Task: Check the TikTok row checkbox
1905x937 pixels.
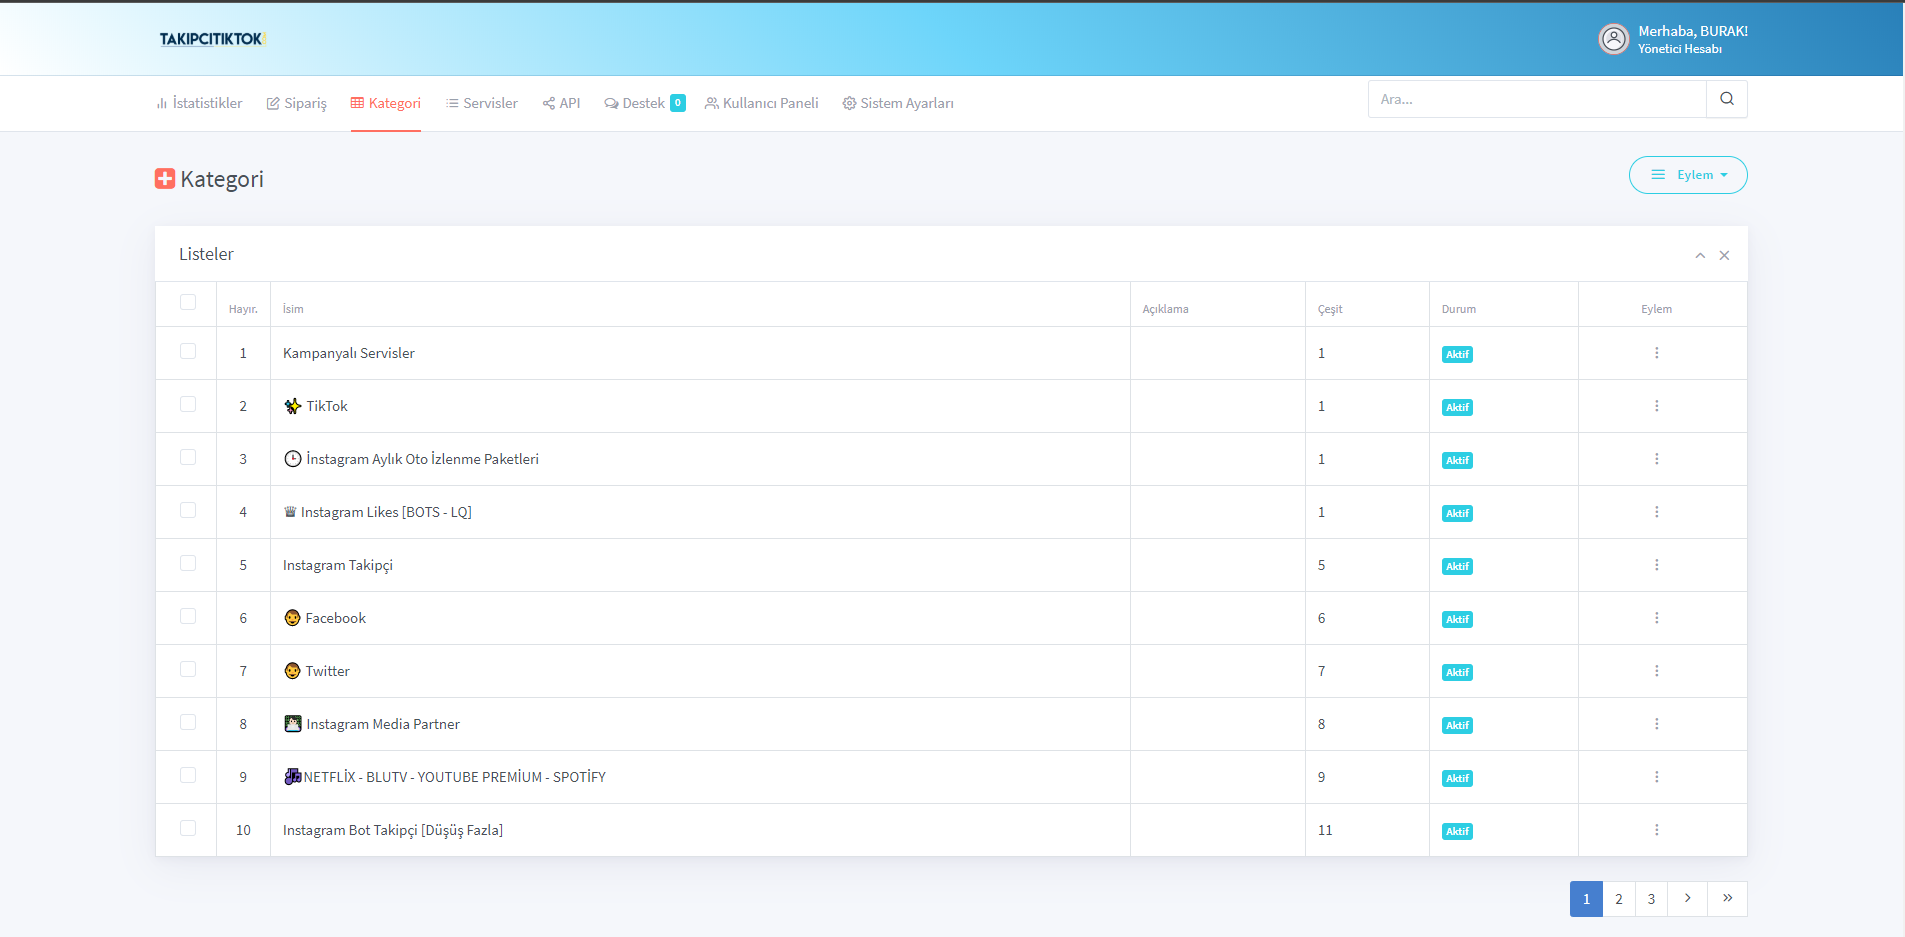Action: tap(188, 404)
